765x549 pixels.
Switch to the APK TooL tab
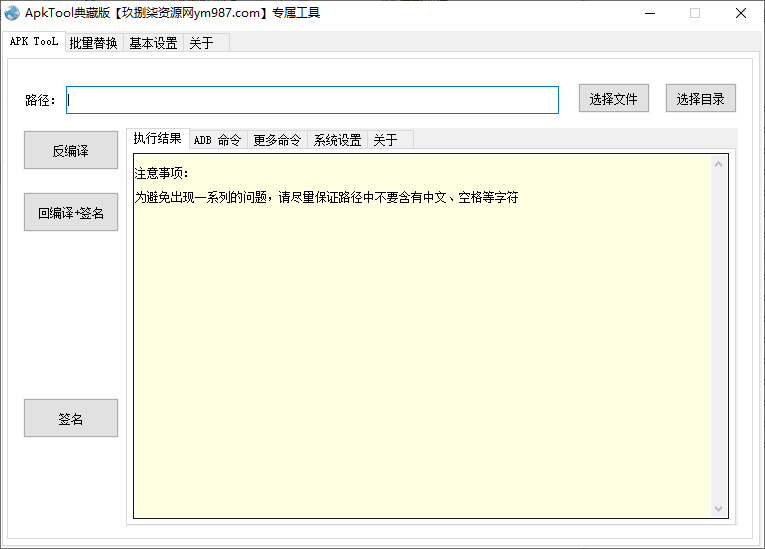34,42
